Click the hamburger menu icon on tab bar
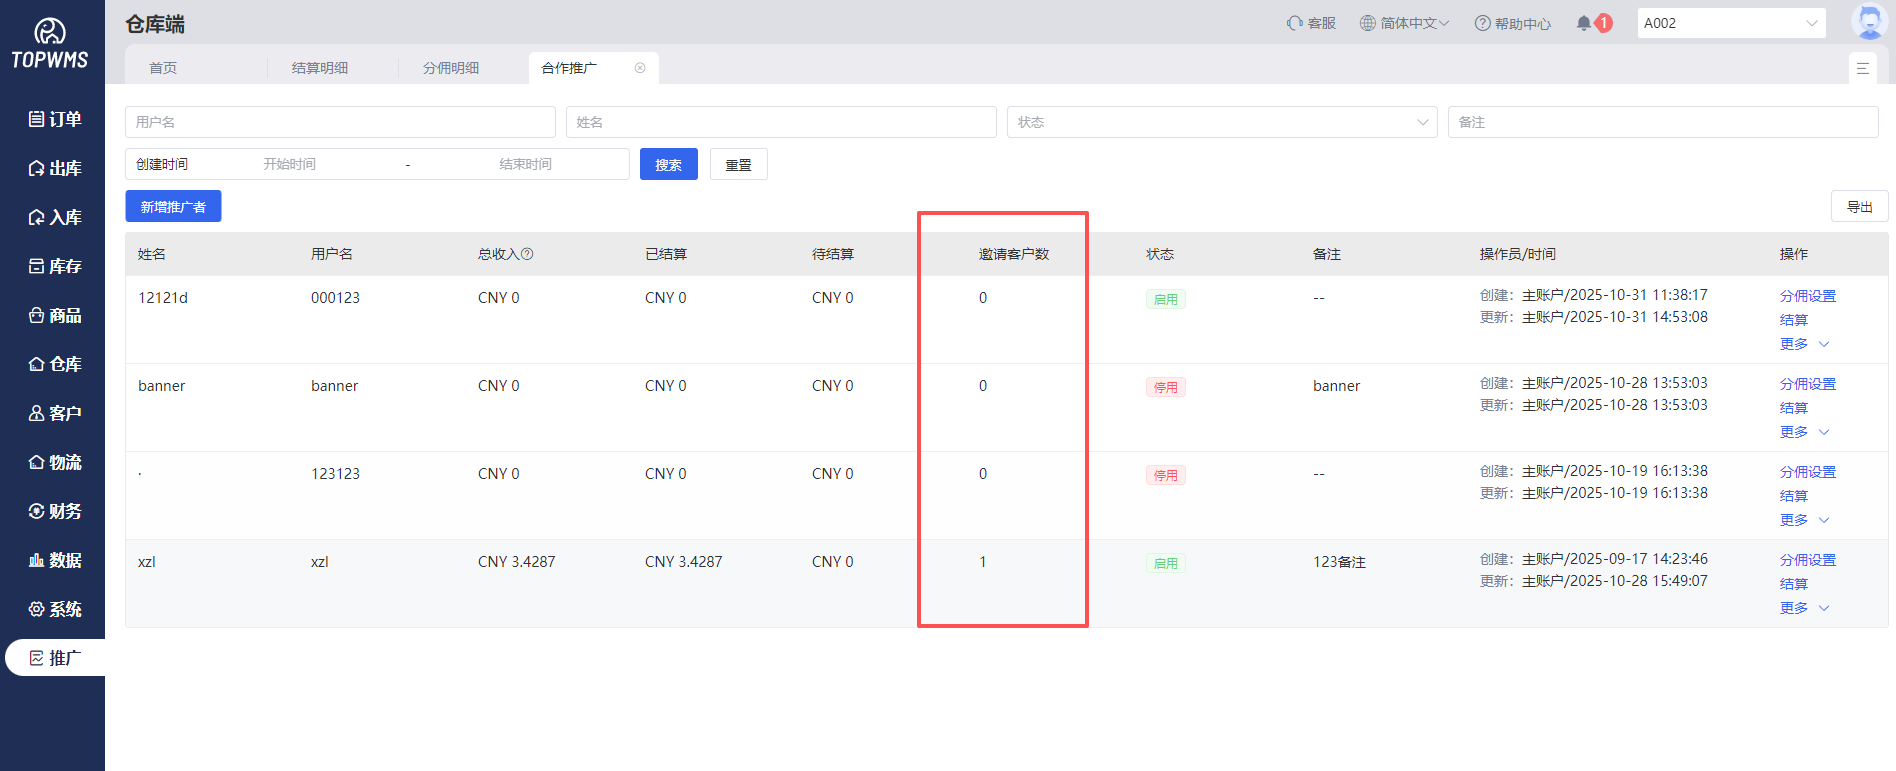The height and width of the screenshot is (771, 1896). 1862,68
